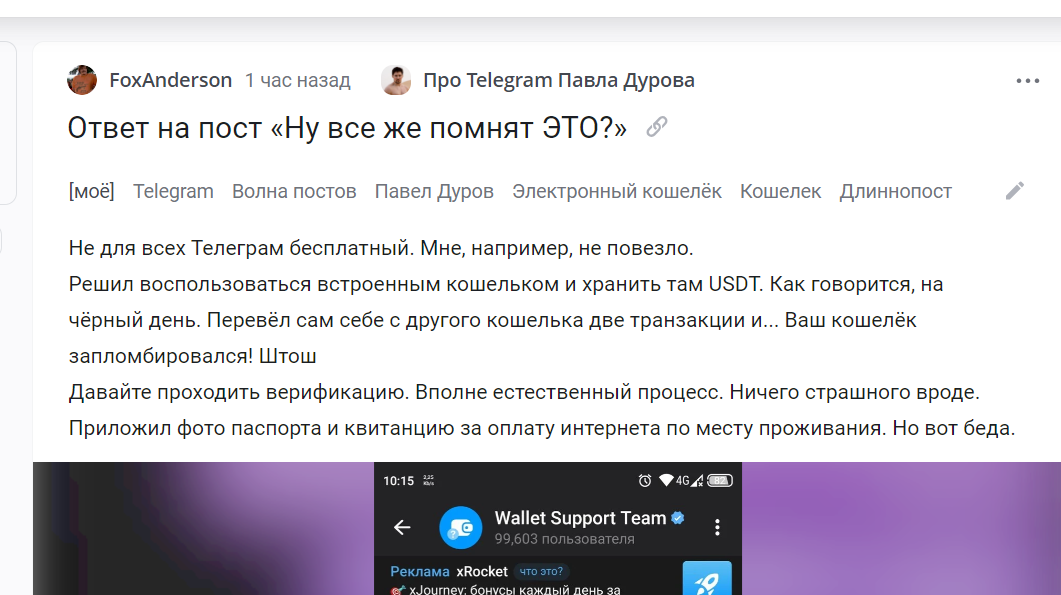The image size is (1061, 595).
Task: Tap the '99,603 пользователя' subscriber count
Action: (x=564, y=539)
